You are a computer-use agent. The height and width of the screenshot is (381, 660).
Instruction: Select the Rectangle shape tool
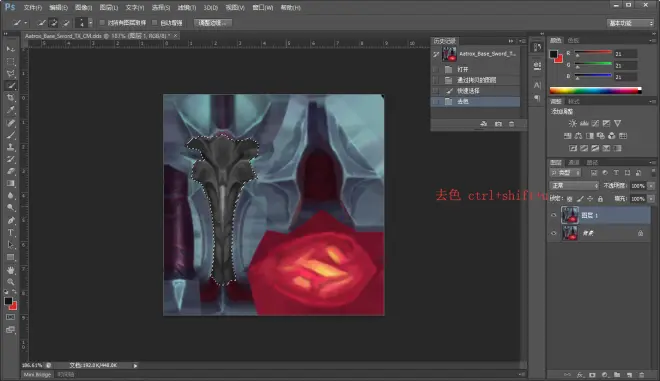pos(11,257)
